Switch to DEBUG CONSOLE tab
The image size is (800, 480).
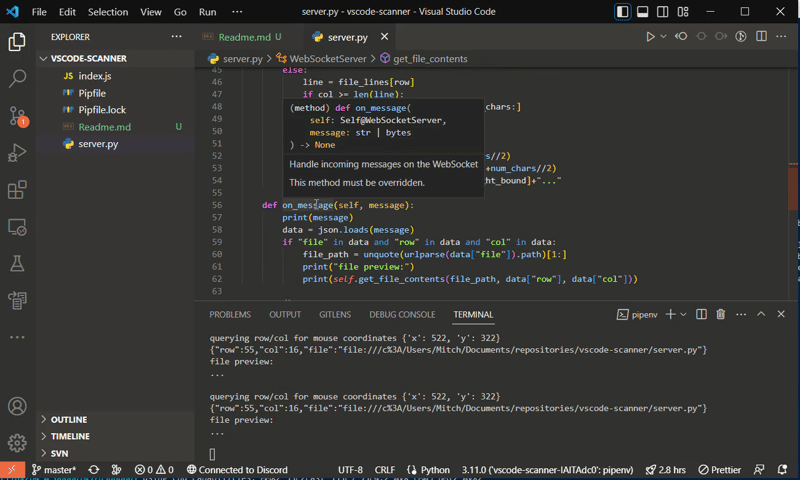point(402,315)
